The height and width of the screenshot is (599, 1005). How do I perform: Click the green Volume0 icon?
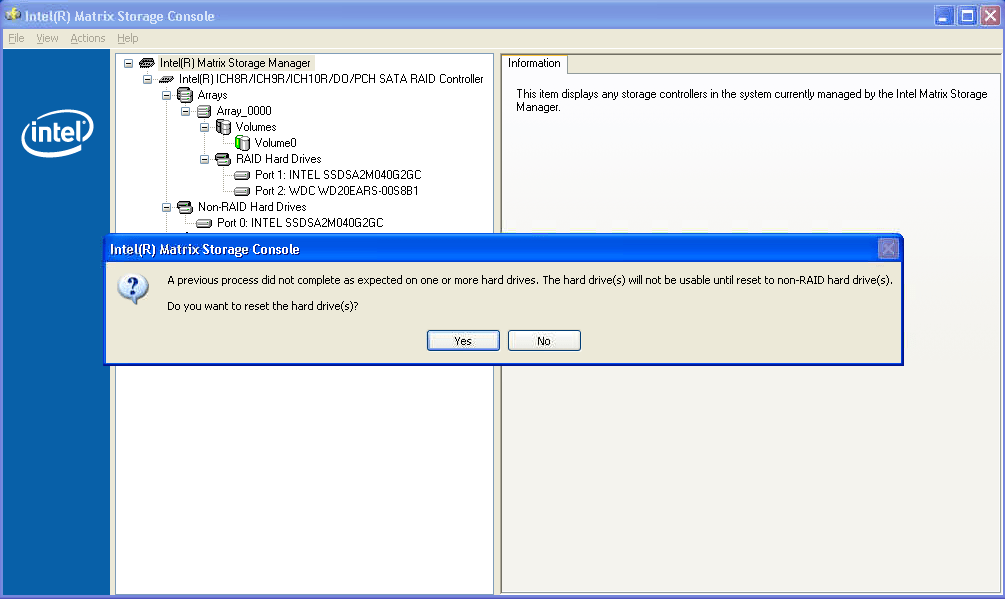coord(242,143)
